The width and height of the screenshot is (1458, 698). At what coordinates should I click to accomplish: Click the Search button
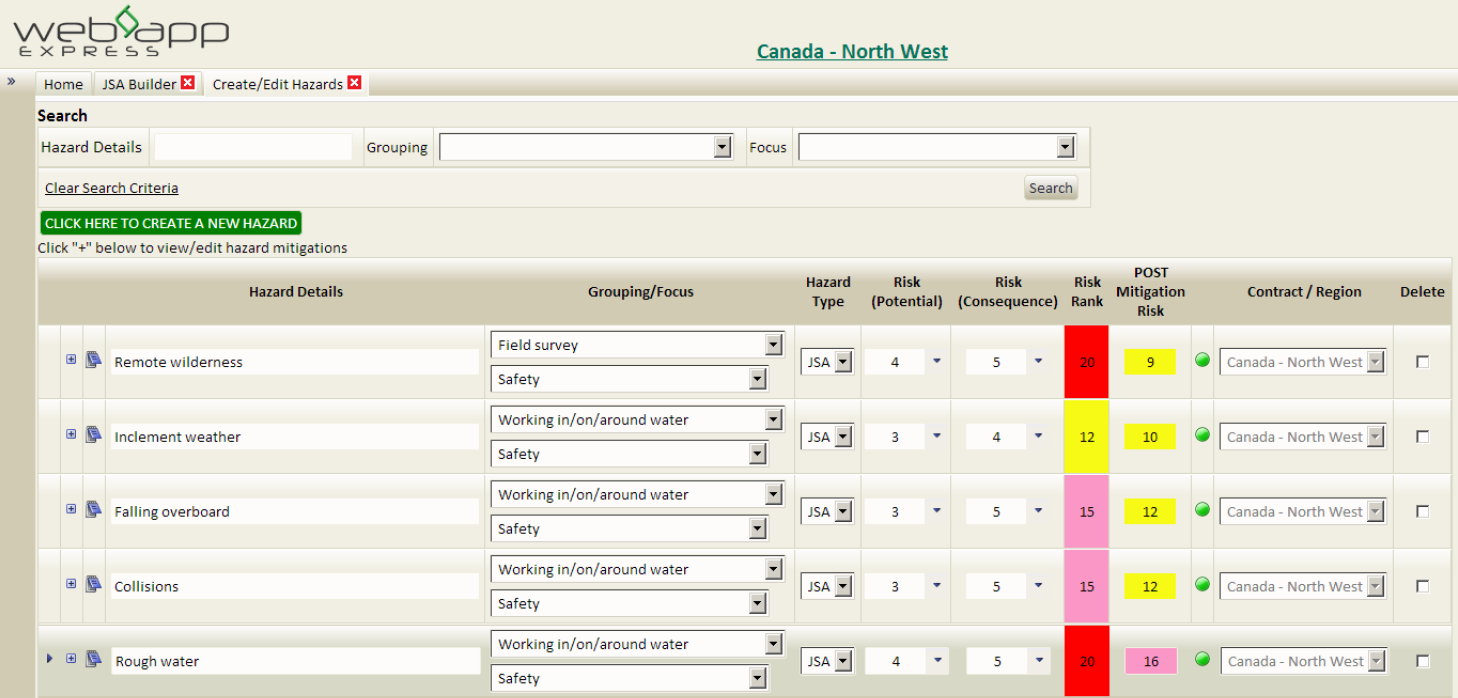[1050, 188]
